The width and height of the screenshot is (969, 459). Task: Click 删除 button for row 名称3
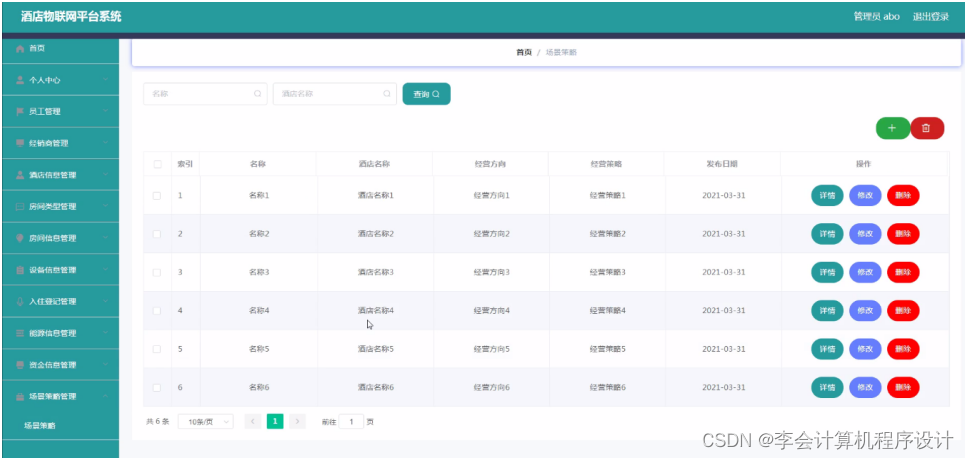tap(903, 272)
